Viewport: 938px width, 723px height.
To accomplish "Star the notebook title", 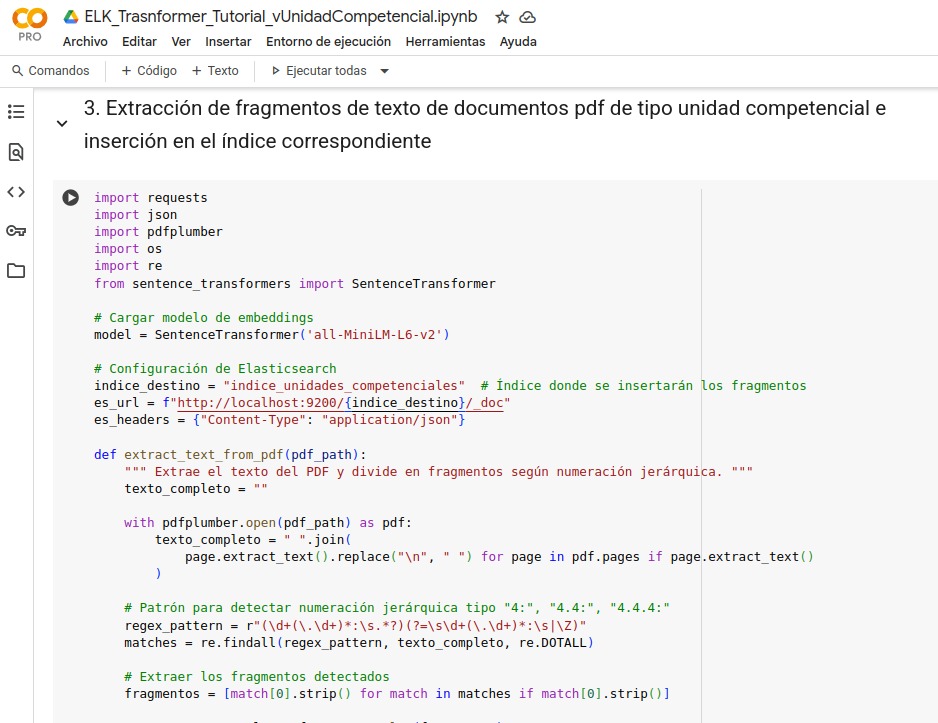I will (502, 18).
